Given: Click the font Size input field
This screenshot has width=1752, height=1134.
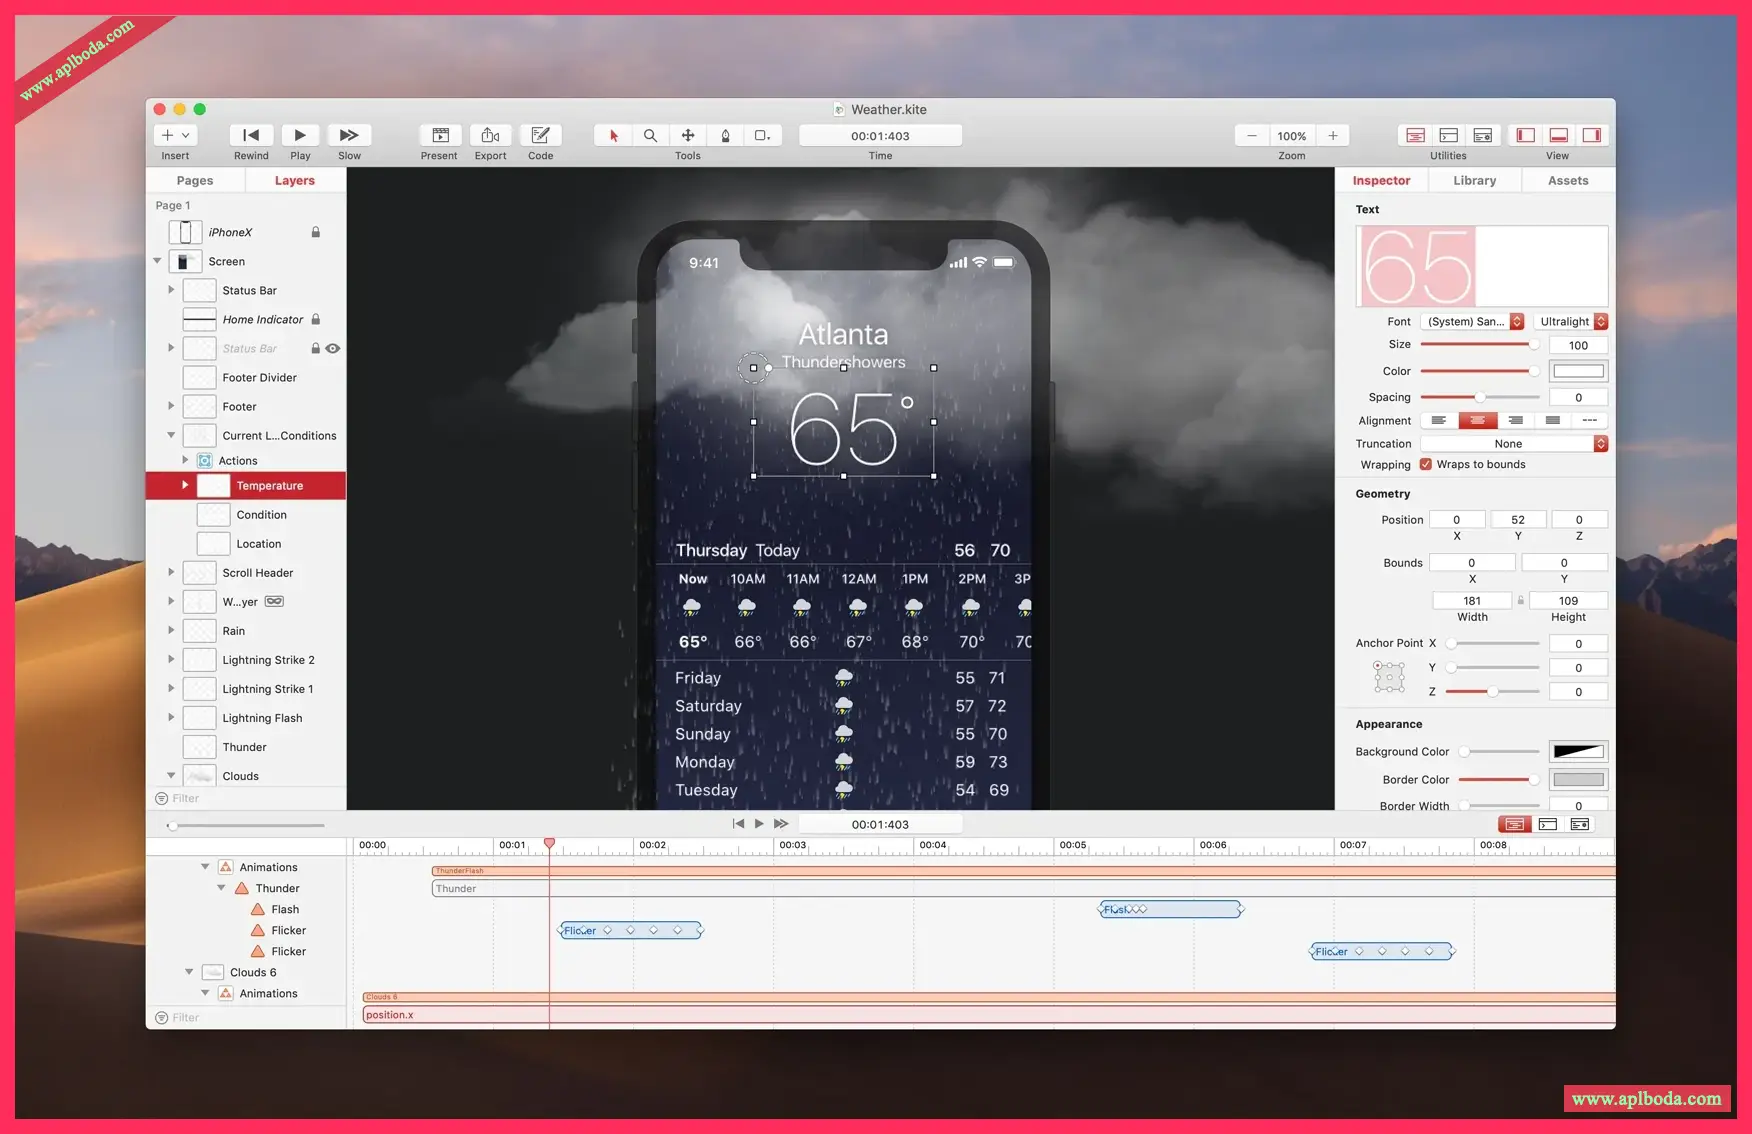Looking at the screenshot, I should (x=1578, y=345).
